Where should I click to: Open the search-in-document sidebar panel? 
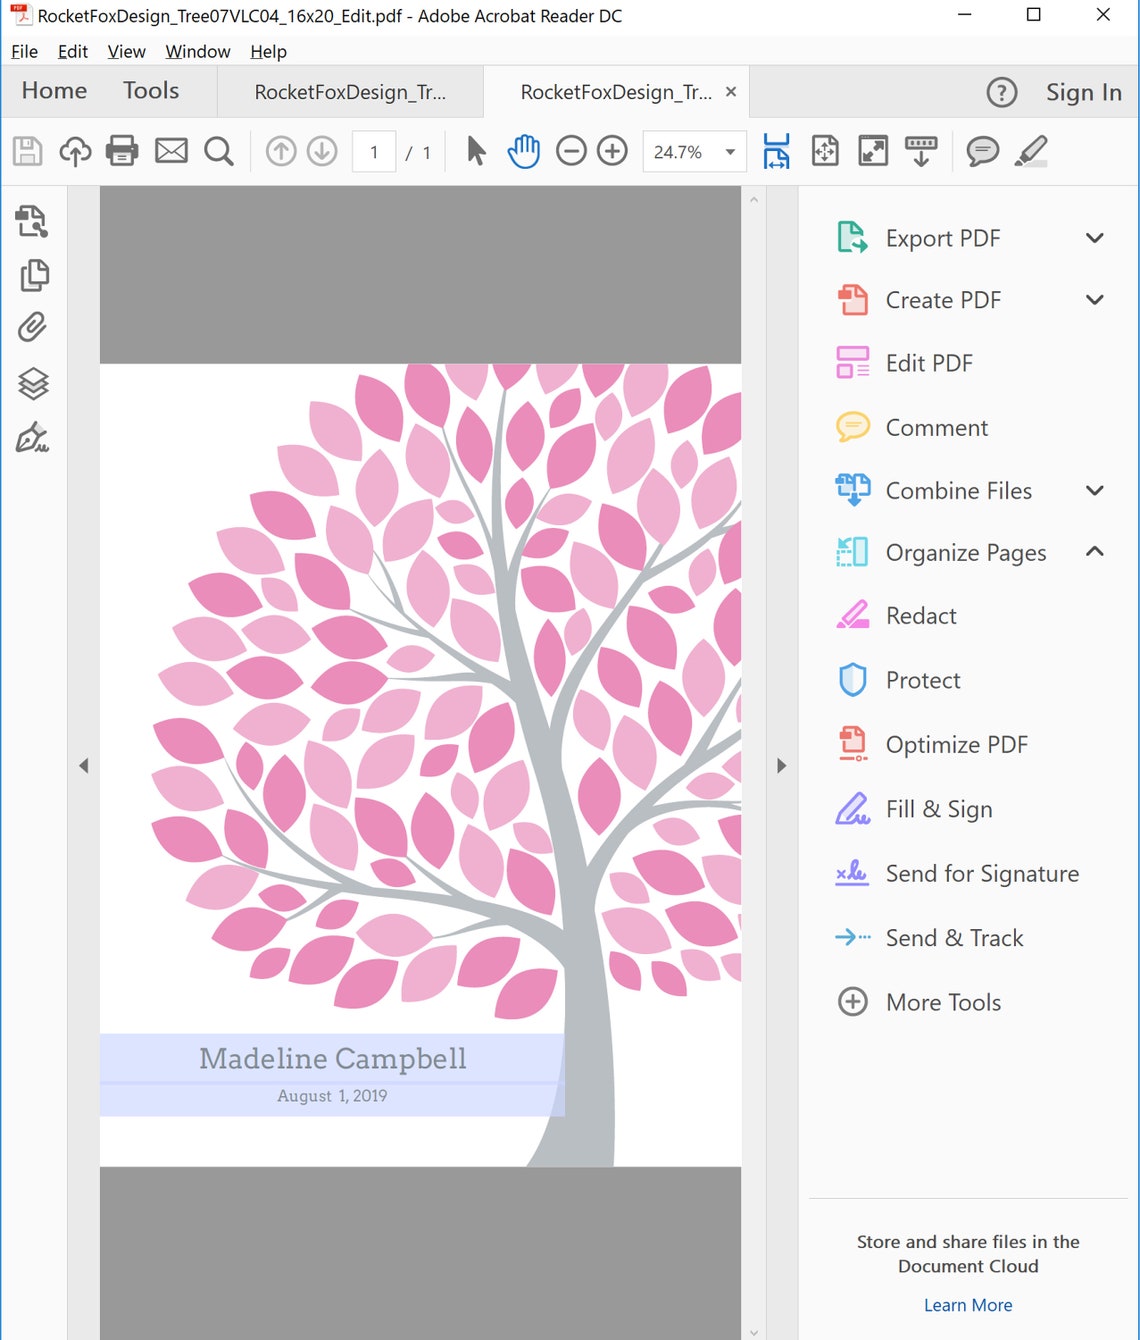(x=33, y=221)
